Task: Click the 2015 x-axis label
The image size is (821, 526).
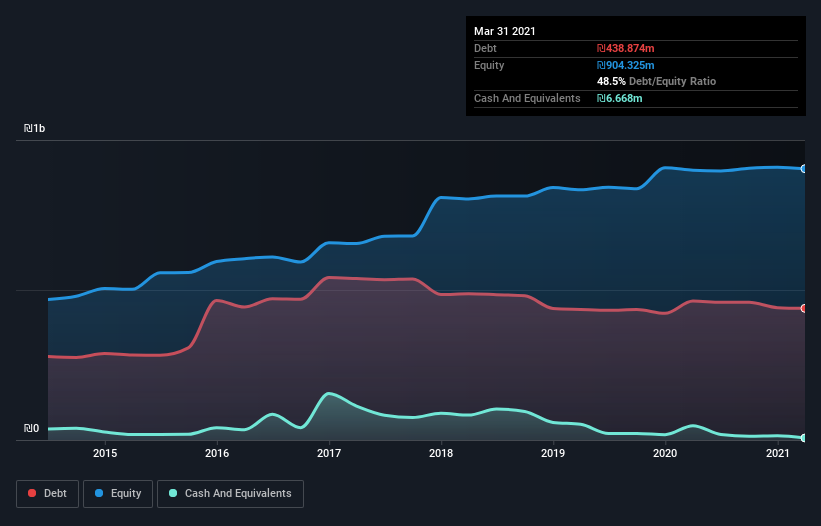Action: coord(105,453)
